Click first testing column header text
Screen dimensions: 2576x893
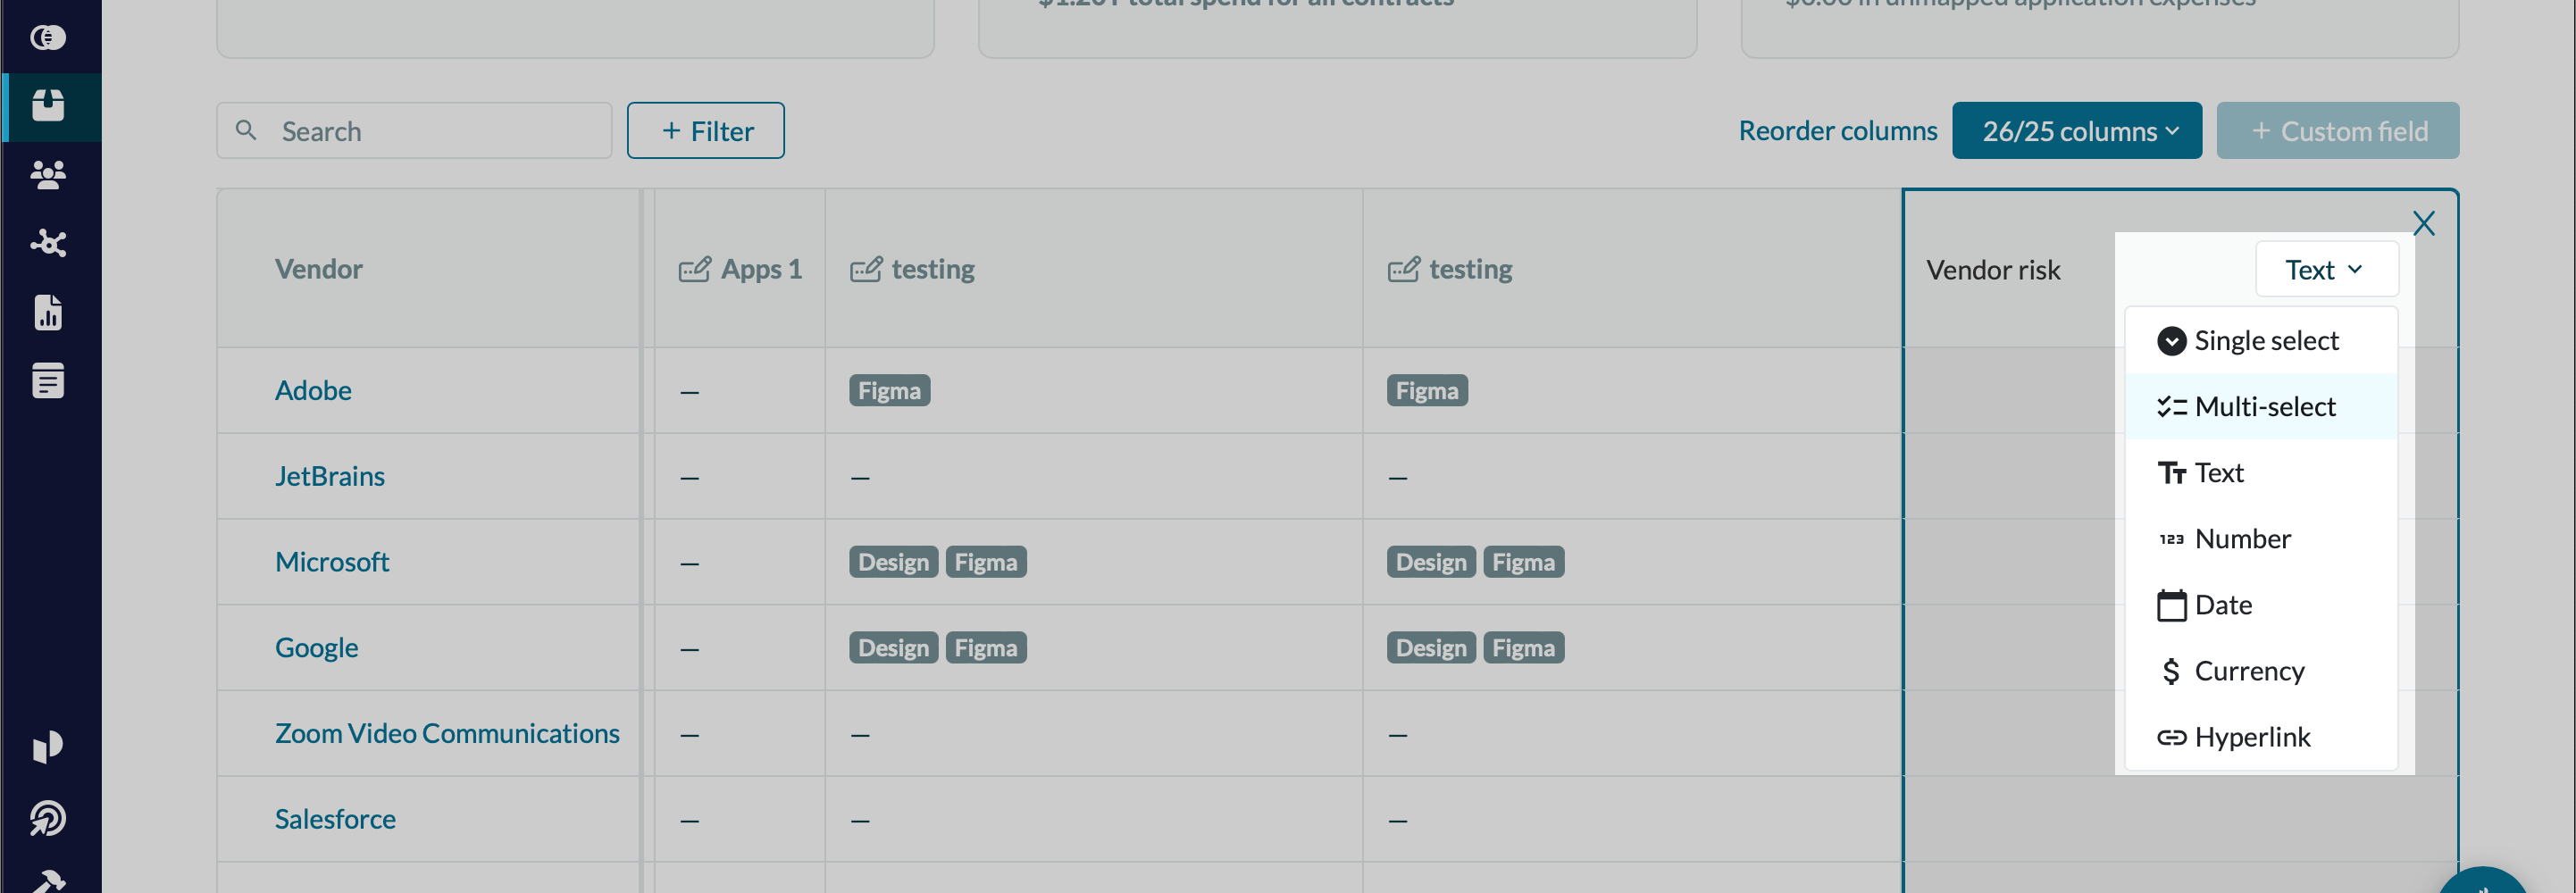(932, 268)
